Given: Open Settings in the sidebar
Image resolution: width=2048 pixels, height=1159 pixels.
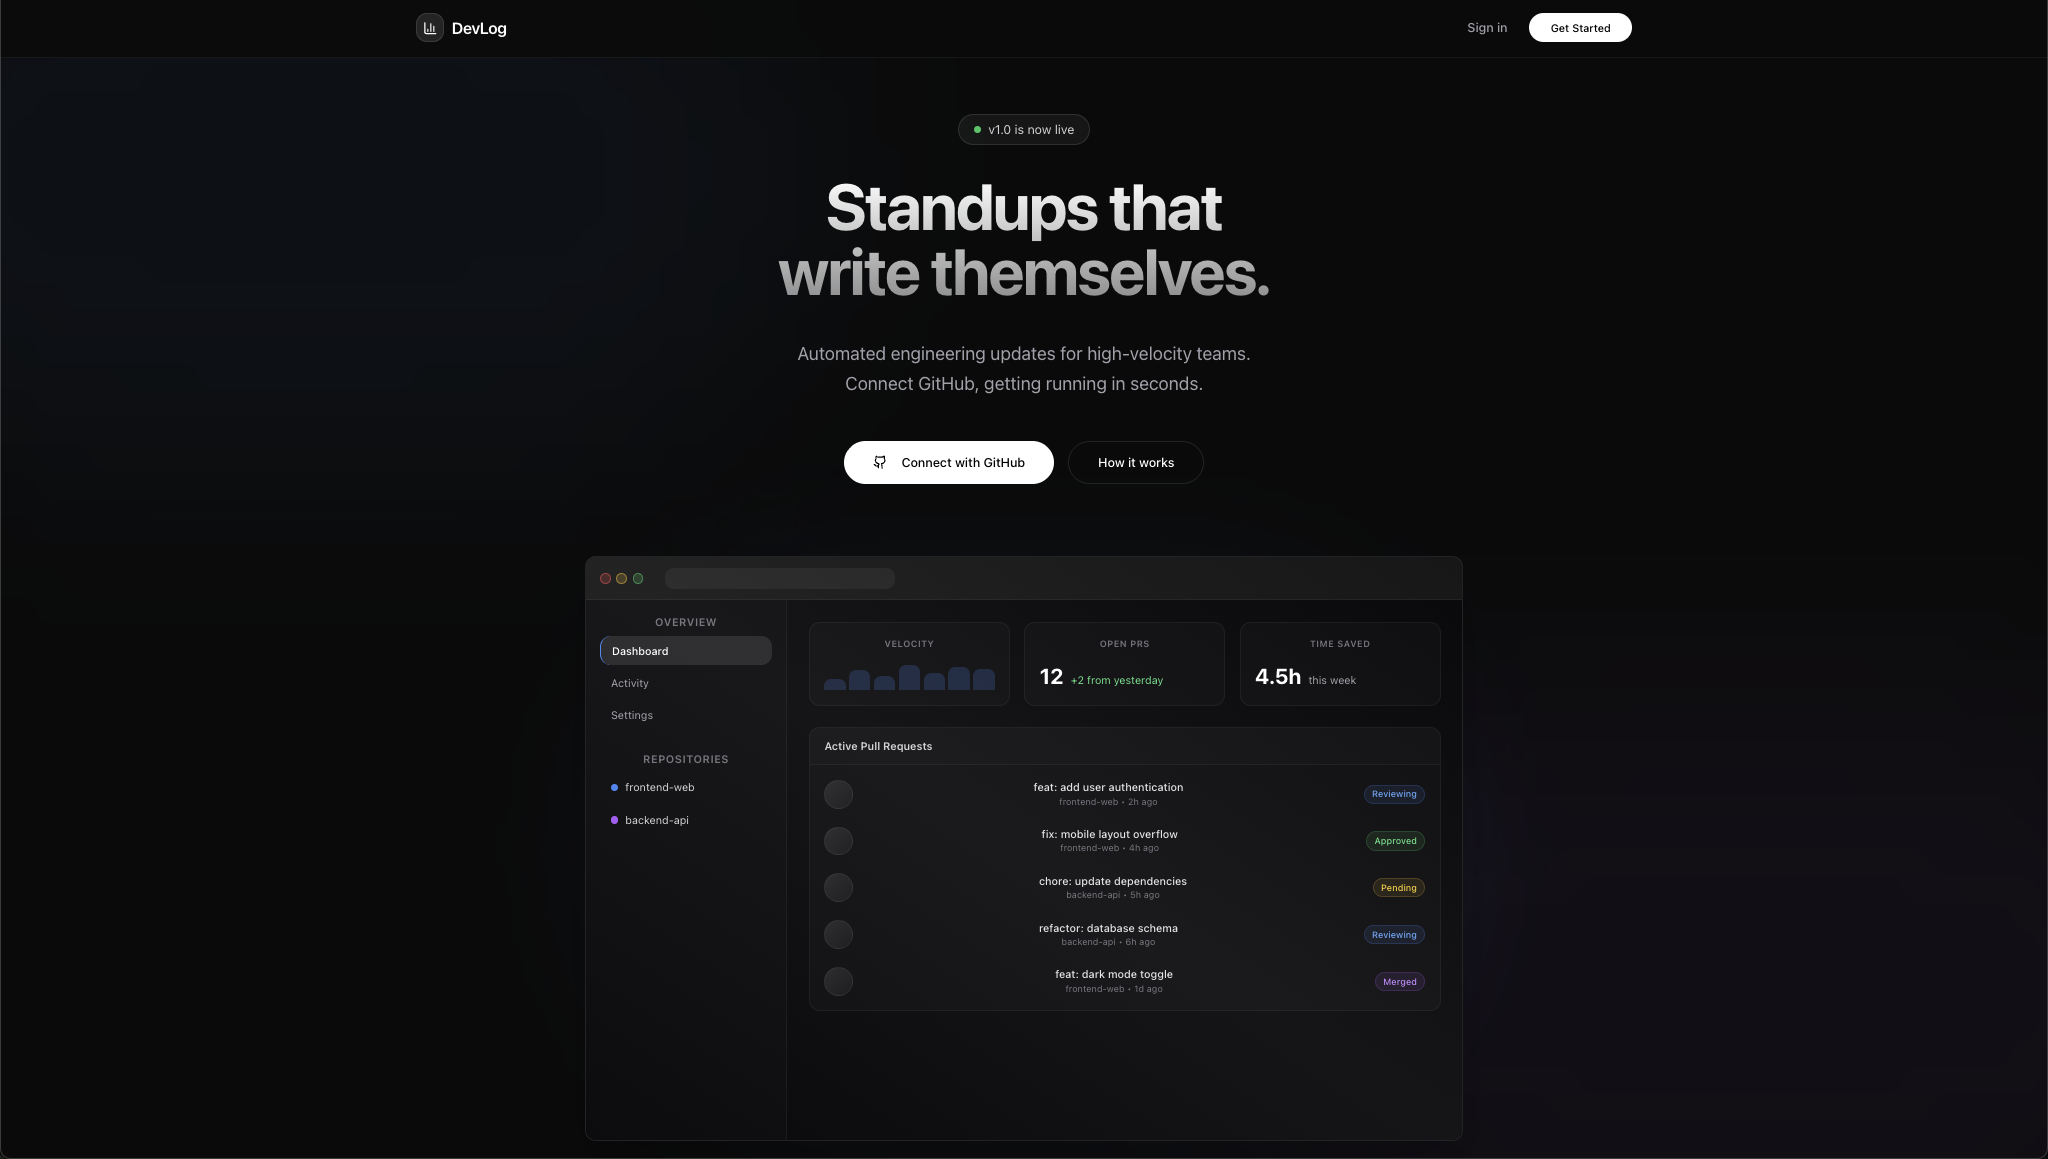Looking at the screenshot, I should (632, 715).
